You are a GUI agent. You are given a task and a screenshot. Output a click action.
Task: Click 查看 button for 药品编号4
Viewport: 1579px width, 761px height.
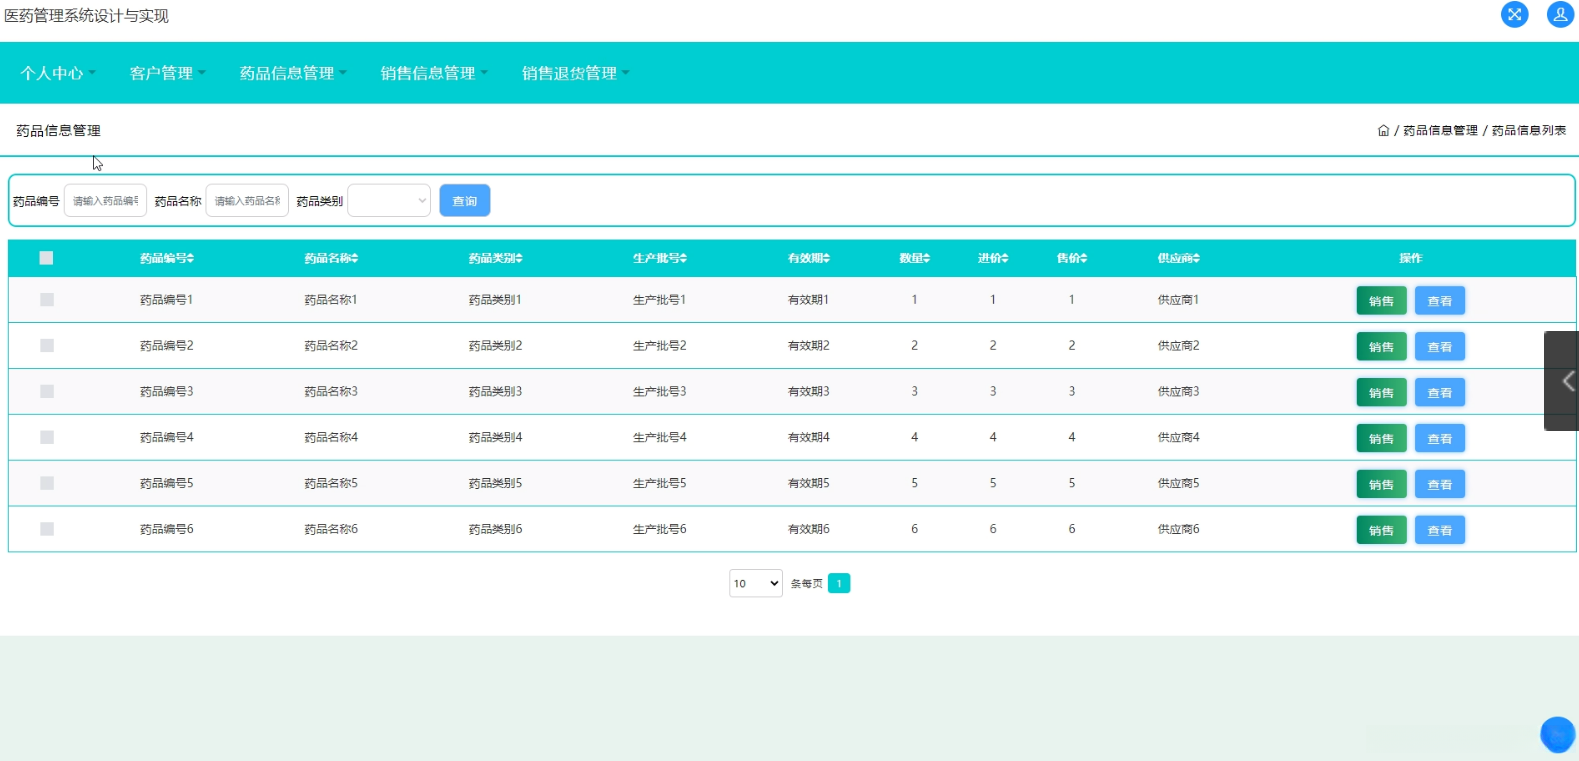pos(1440,439)
